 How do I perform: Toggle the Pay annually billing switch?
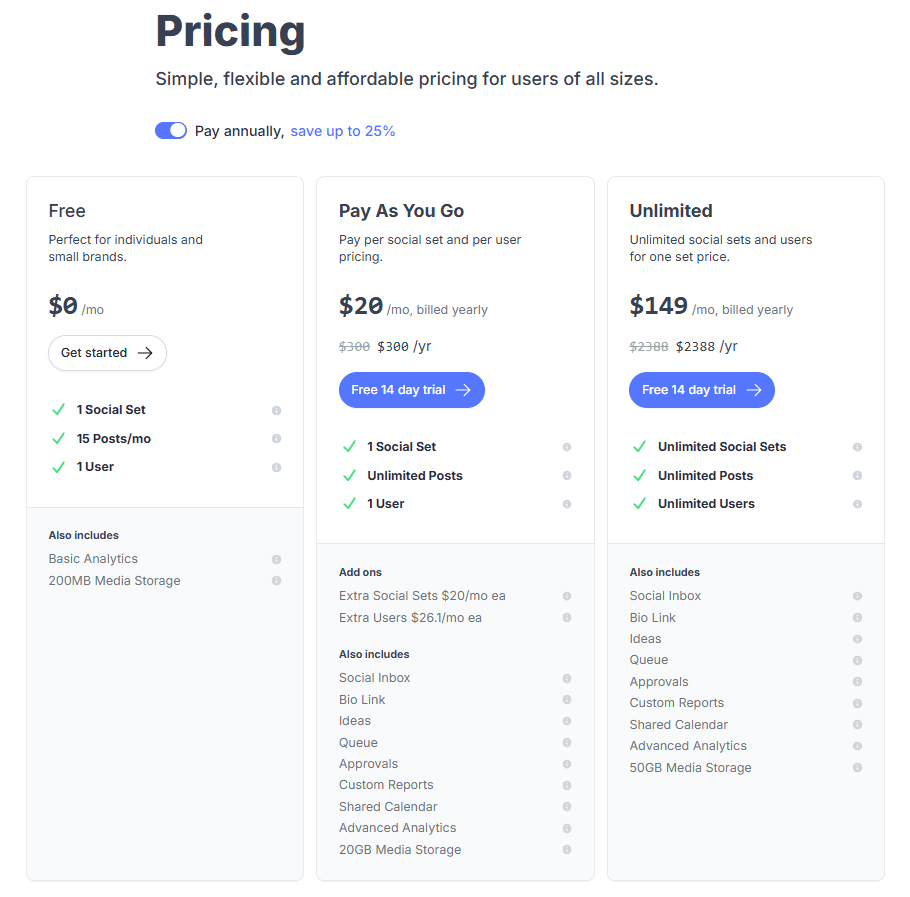click(x=171, y=130)
